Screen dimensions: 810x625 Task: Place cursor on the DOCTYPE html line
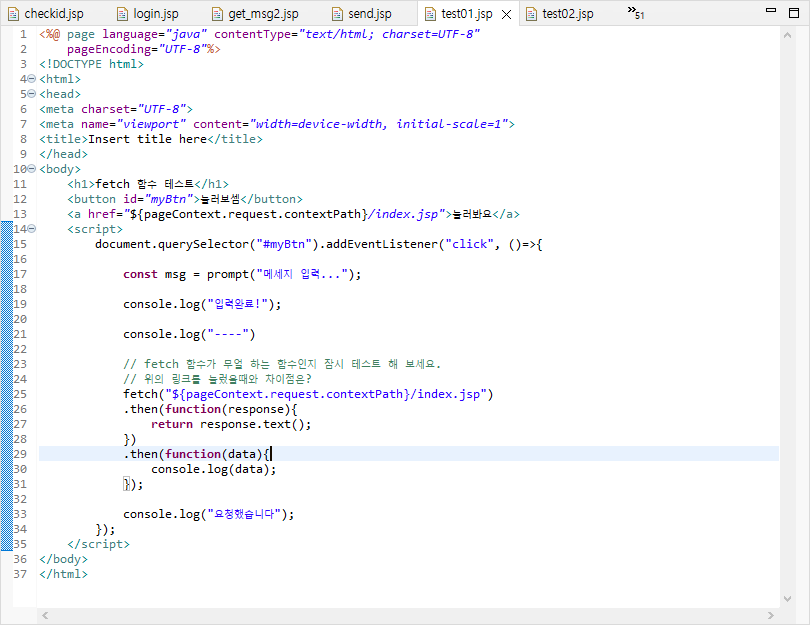(x=91, y=64)
